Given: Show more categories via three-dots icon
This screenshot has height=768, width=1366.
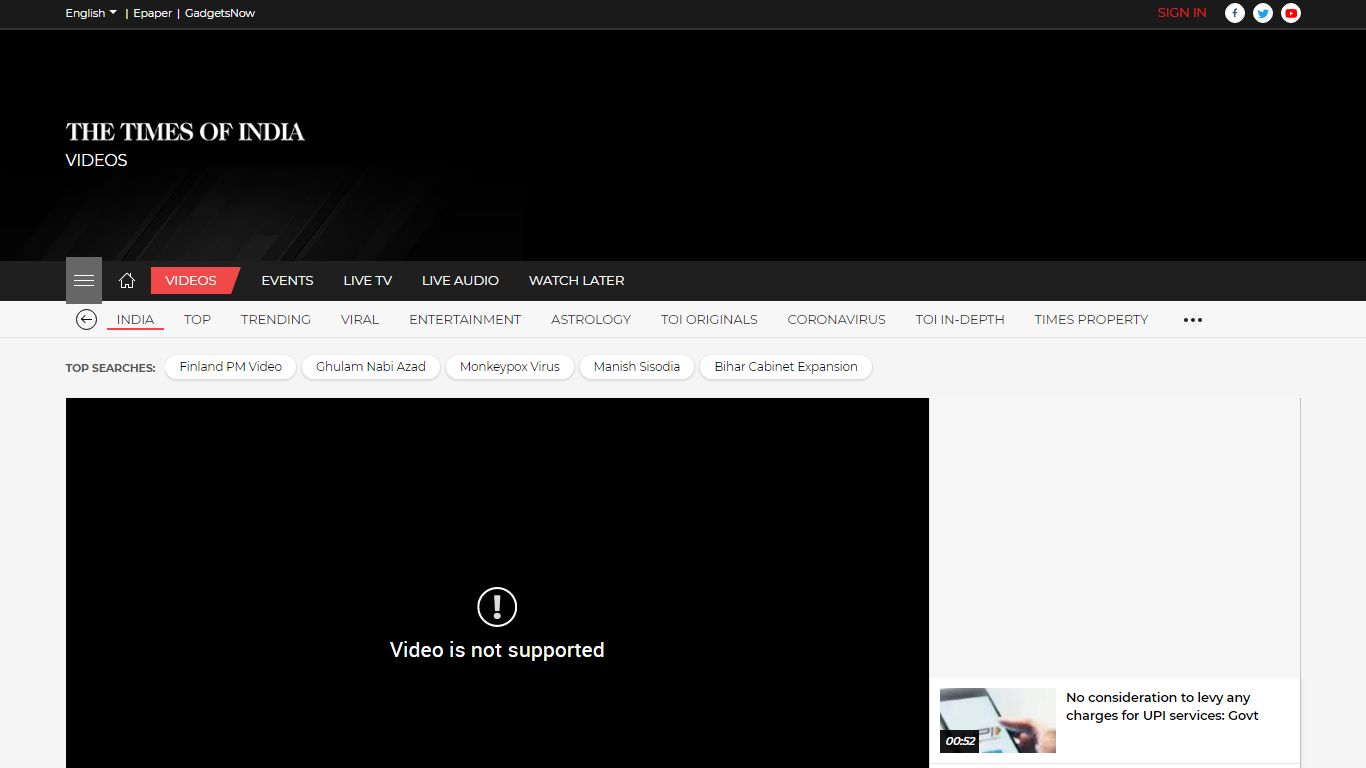Looking at the screenshot, I should pos(1193,320).
